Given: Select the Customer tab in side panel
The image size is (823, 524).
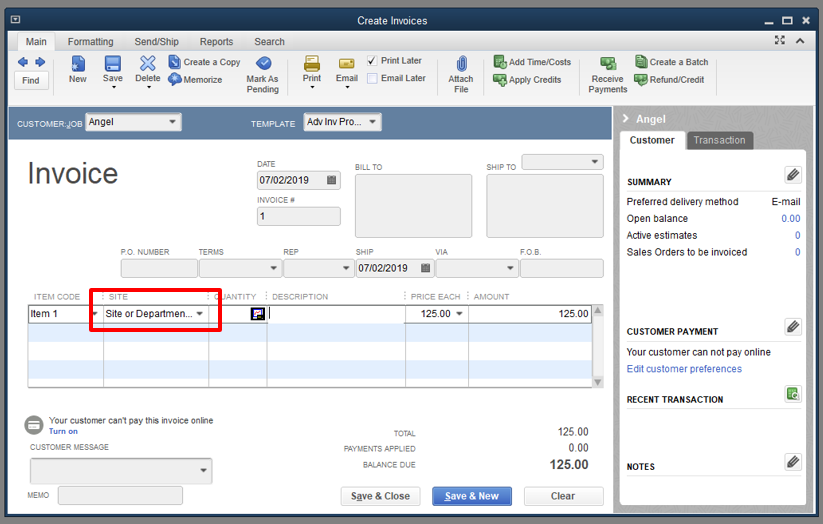Looking at the screenshot, I should pyautogui.click(x=652, y=140).
